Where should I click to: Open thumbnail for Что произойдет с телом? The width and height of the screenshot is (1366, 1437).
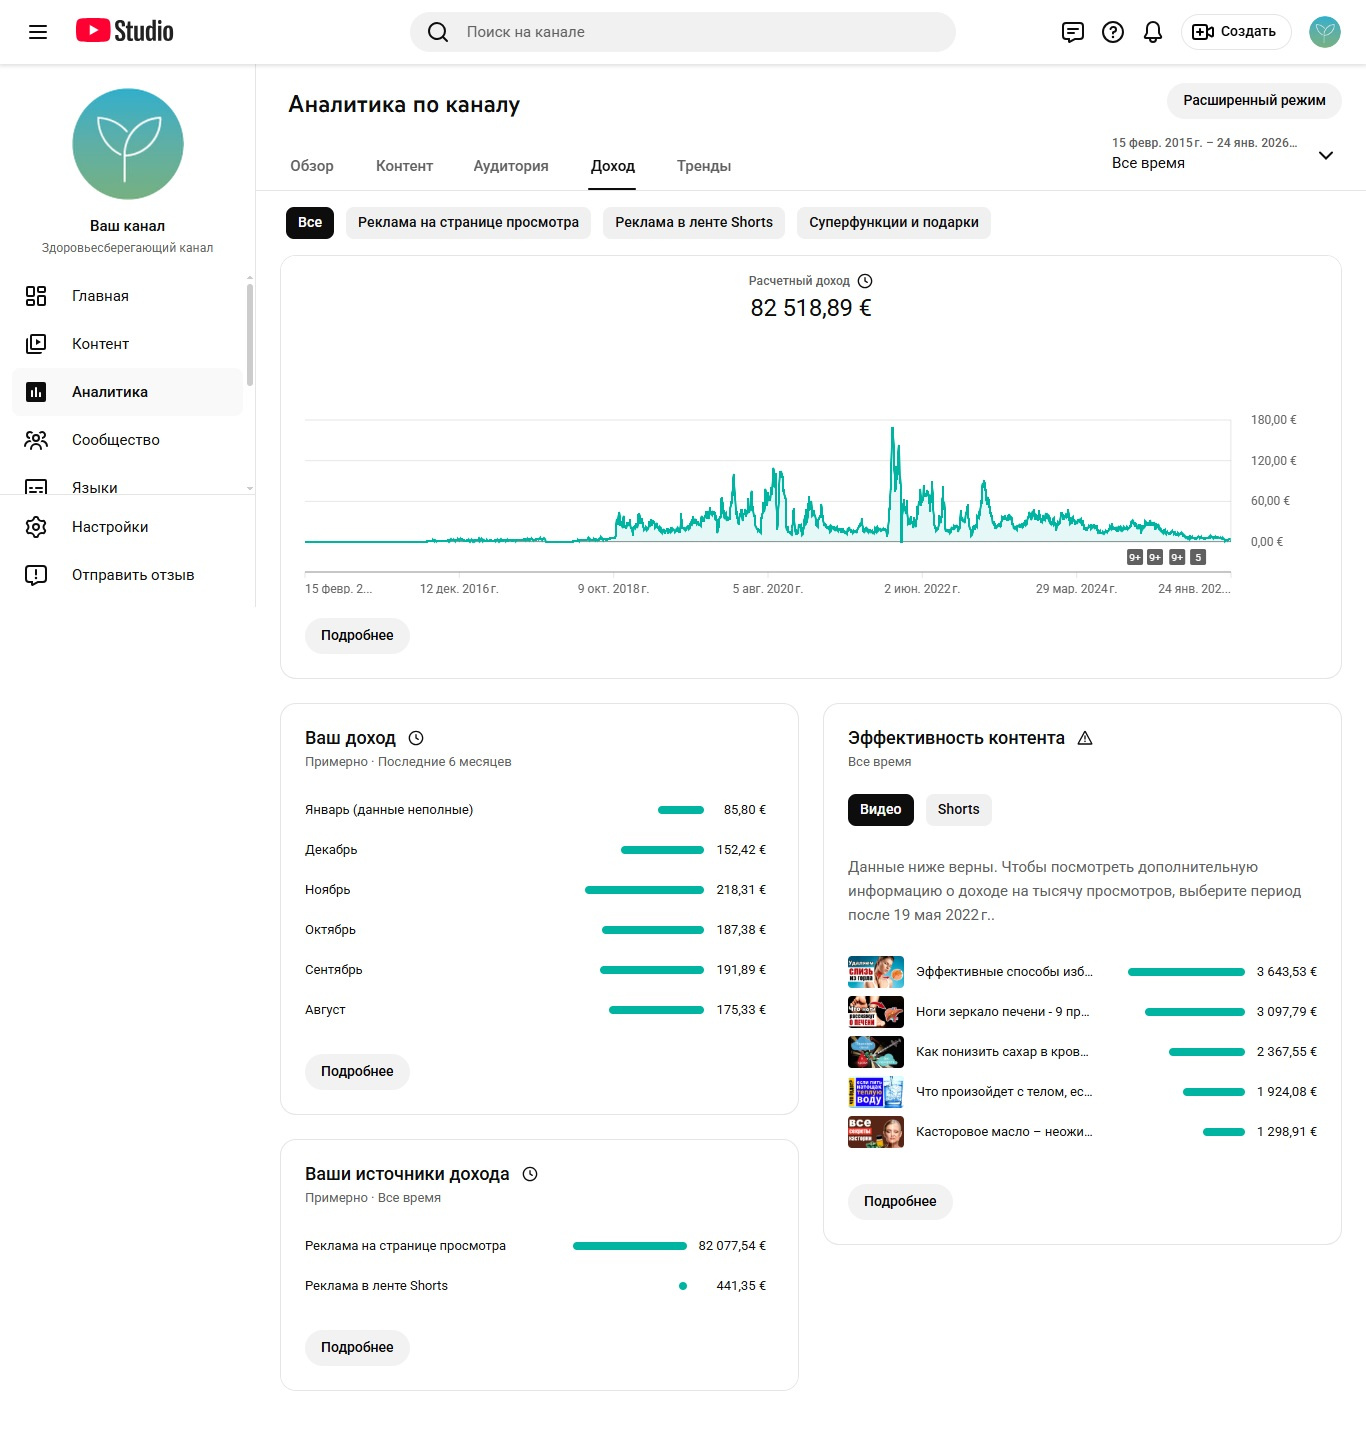tap(876, 1092)
